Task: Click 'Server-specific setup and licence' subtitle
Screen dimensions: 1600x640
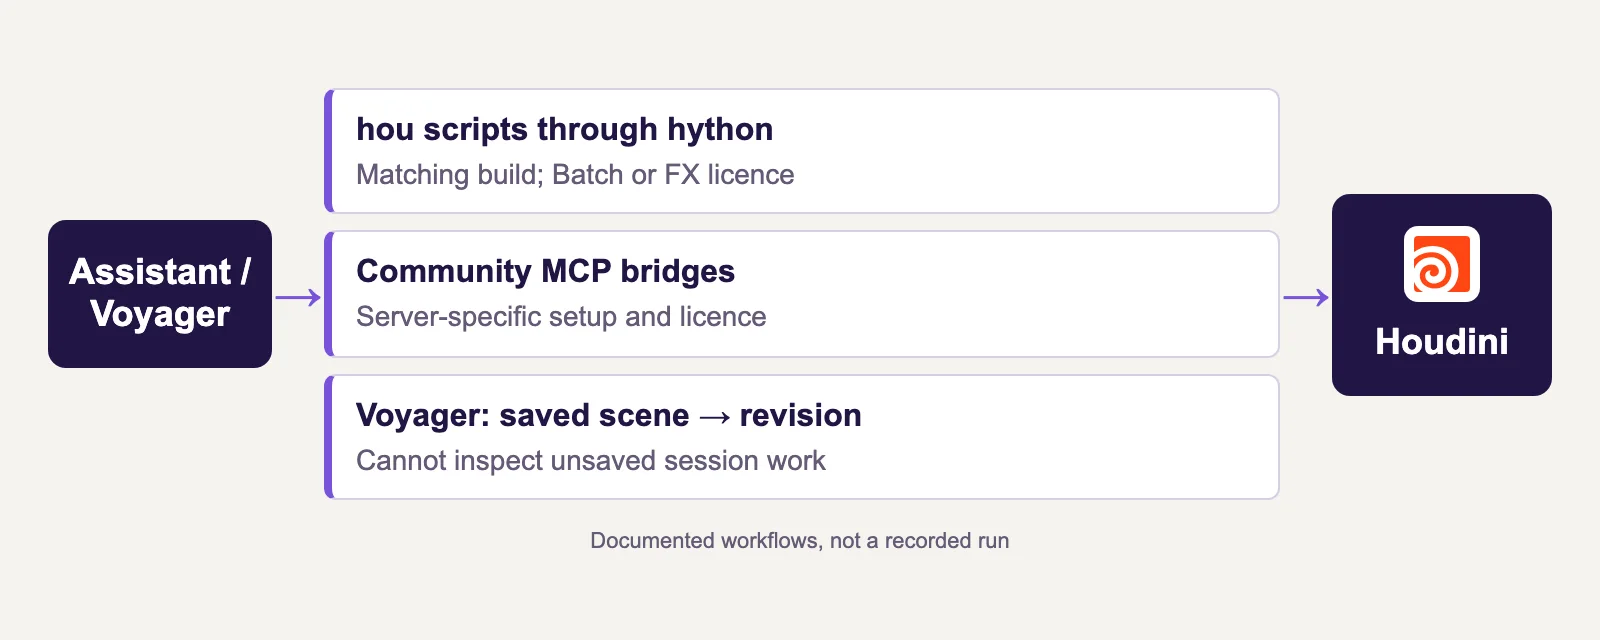Action: [561, 317]
